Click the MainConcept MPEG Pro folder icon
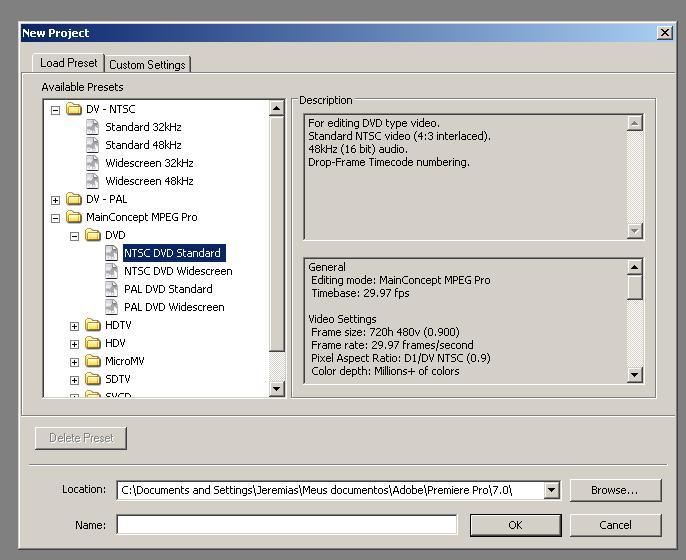Viewport: 686px width, 560px height. 74,217
